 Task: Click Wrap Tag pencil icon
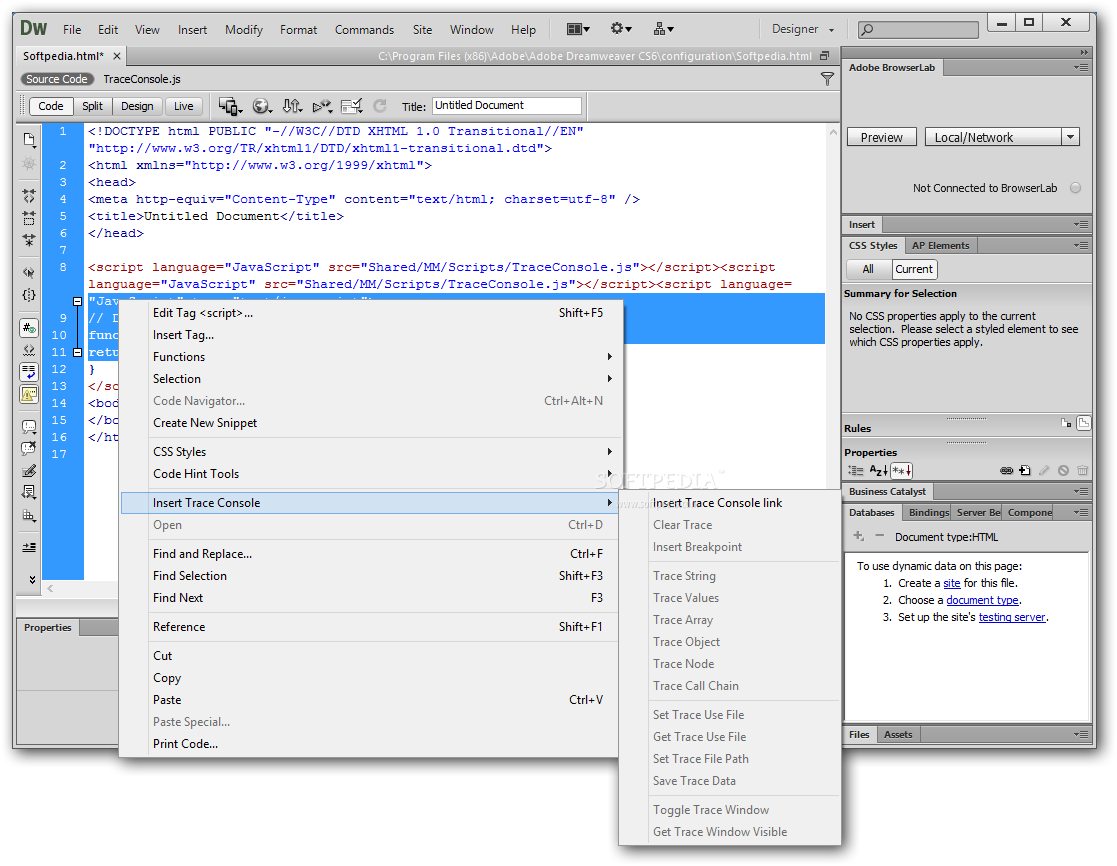[28, 471]
